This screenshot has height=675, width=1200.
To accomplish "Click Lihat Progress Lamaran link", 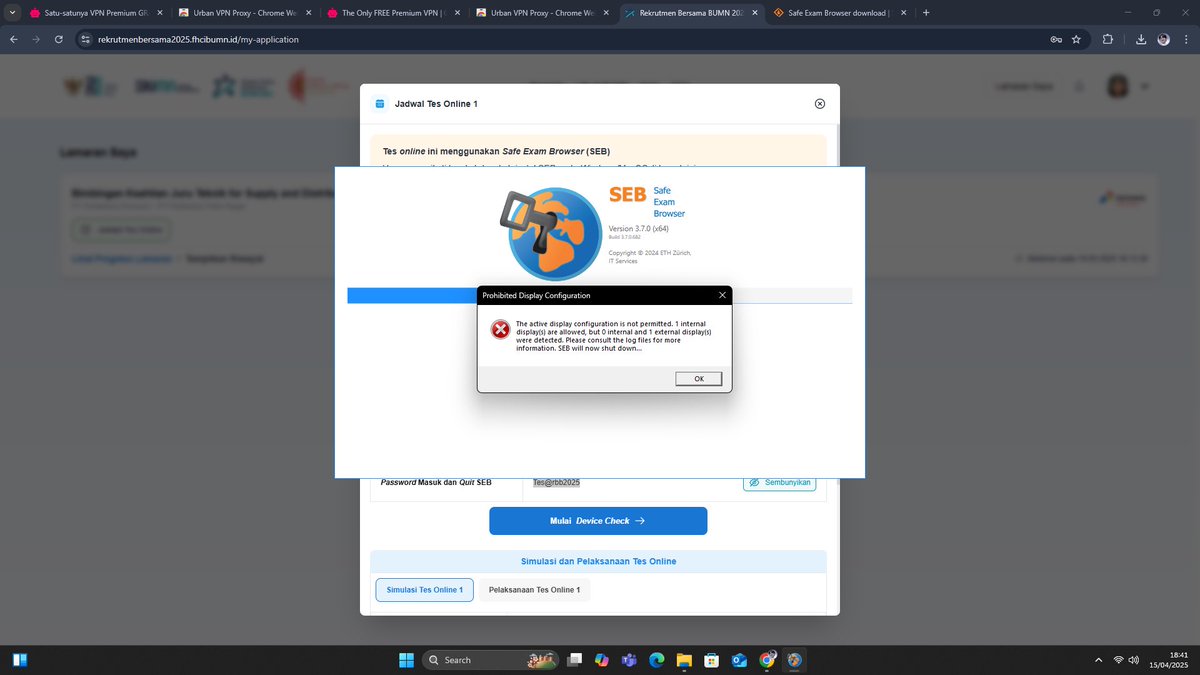I will coord(124,258).
